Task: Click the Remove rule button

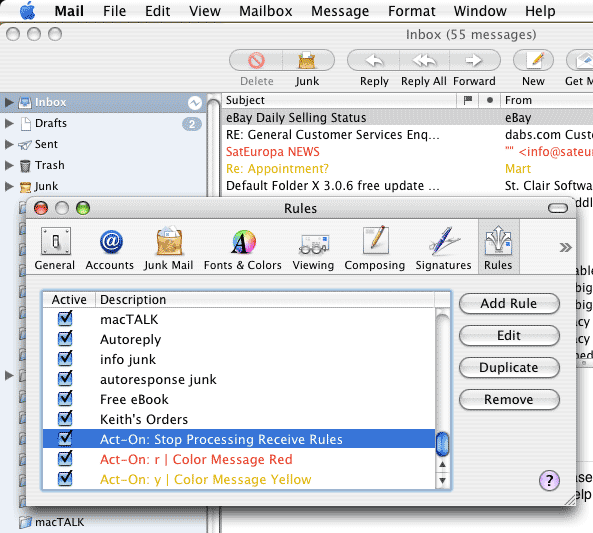Action: [509, 400]
